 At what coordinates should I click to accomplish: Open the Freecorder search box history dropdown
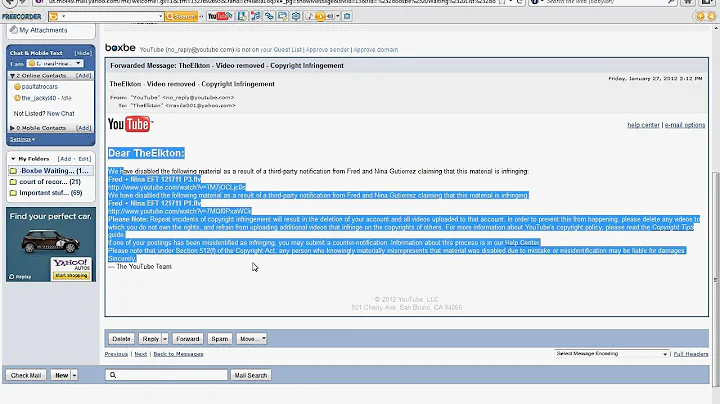pyautogui.click(x=160, y=17)
